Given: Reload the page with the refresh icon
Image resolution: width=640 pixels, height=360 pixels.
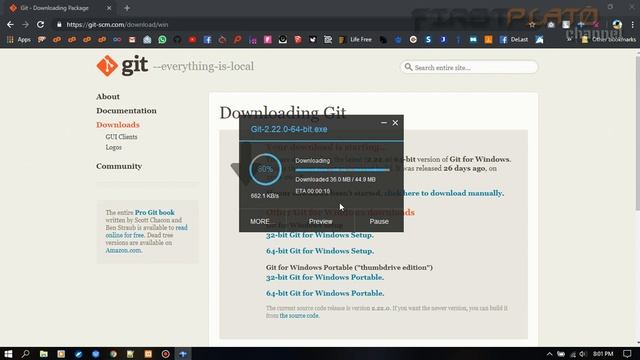Looking at the screenshot, I should click(40, 24).
